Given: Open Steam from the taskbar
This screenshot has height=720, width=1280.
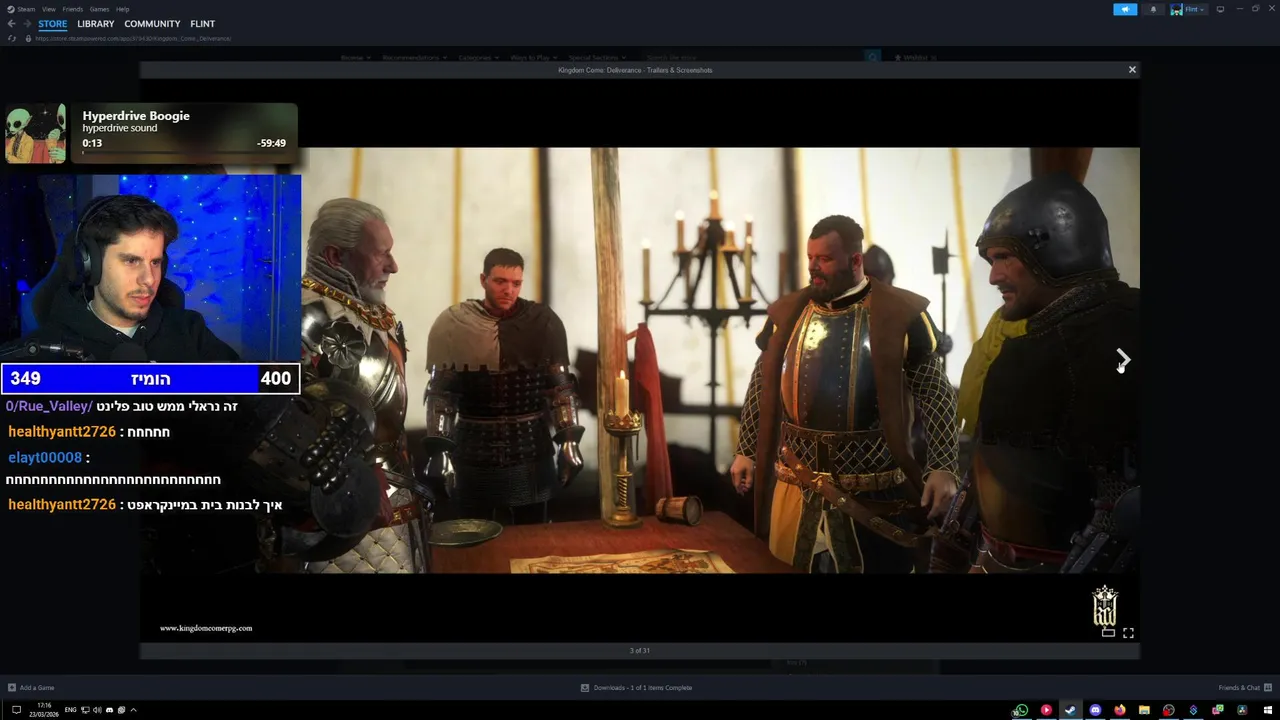Looking at the screenshot, I should [1070, 710].
